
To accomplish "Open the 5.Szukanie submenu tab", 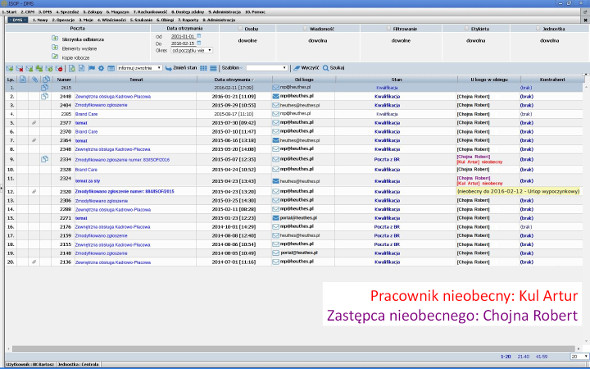I will (141, 20).
